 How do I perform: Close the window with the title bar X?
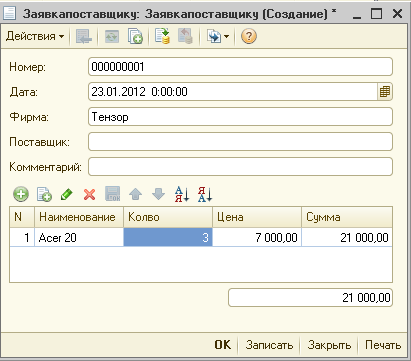pyautogui.click(x=397, y=13)
